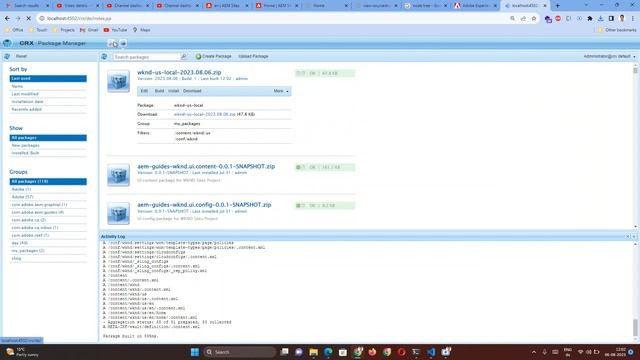Open Chrome side panel icon
The height and width of the screenshot is (360, 640).
click(x=611, y=18)
